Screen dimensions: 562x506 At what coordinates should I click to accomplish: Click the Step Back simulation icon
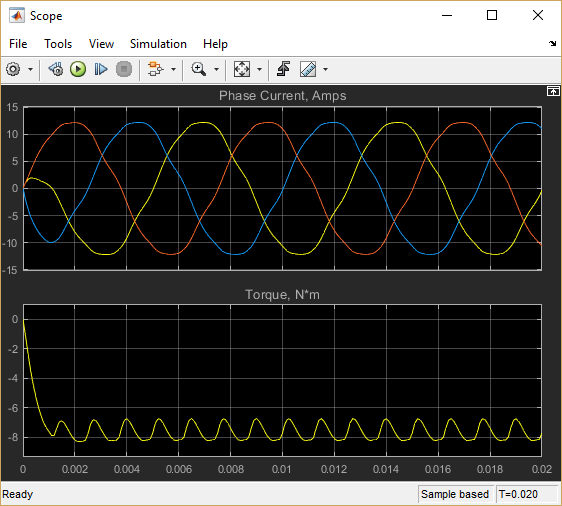(x=56, y=69)
